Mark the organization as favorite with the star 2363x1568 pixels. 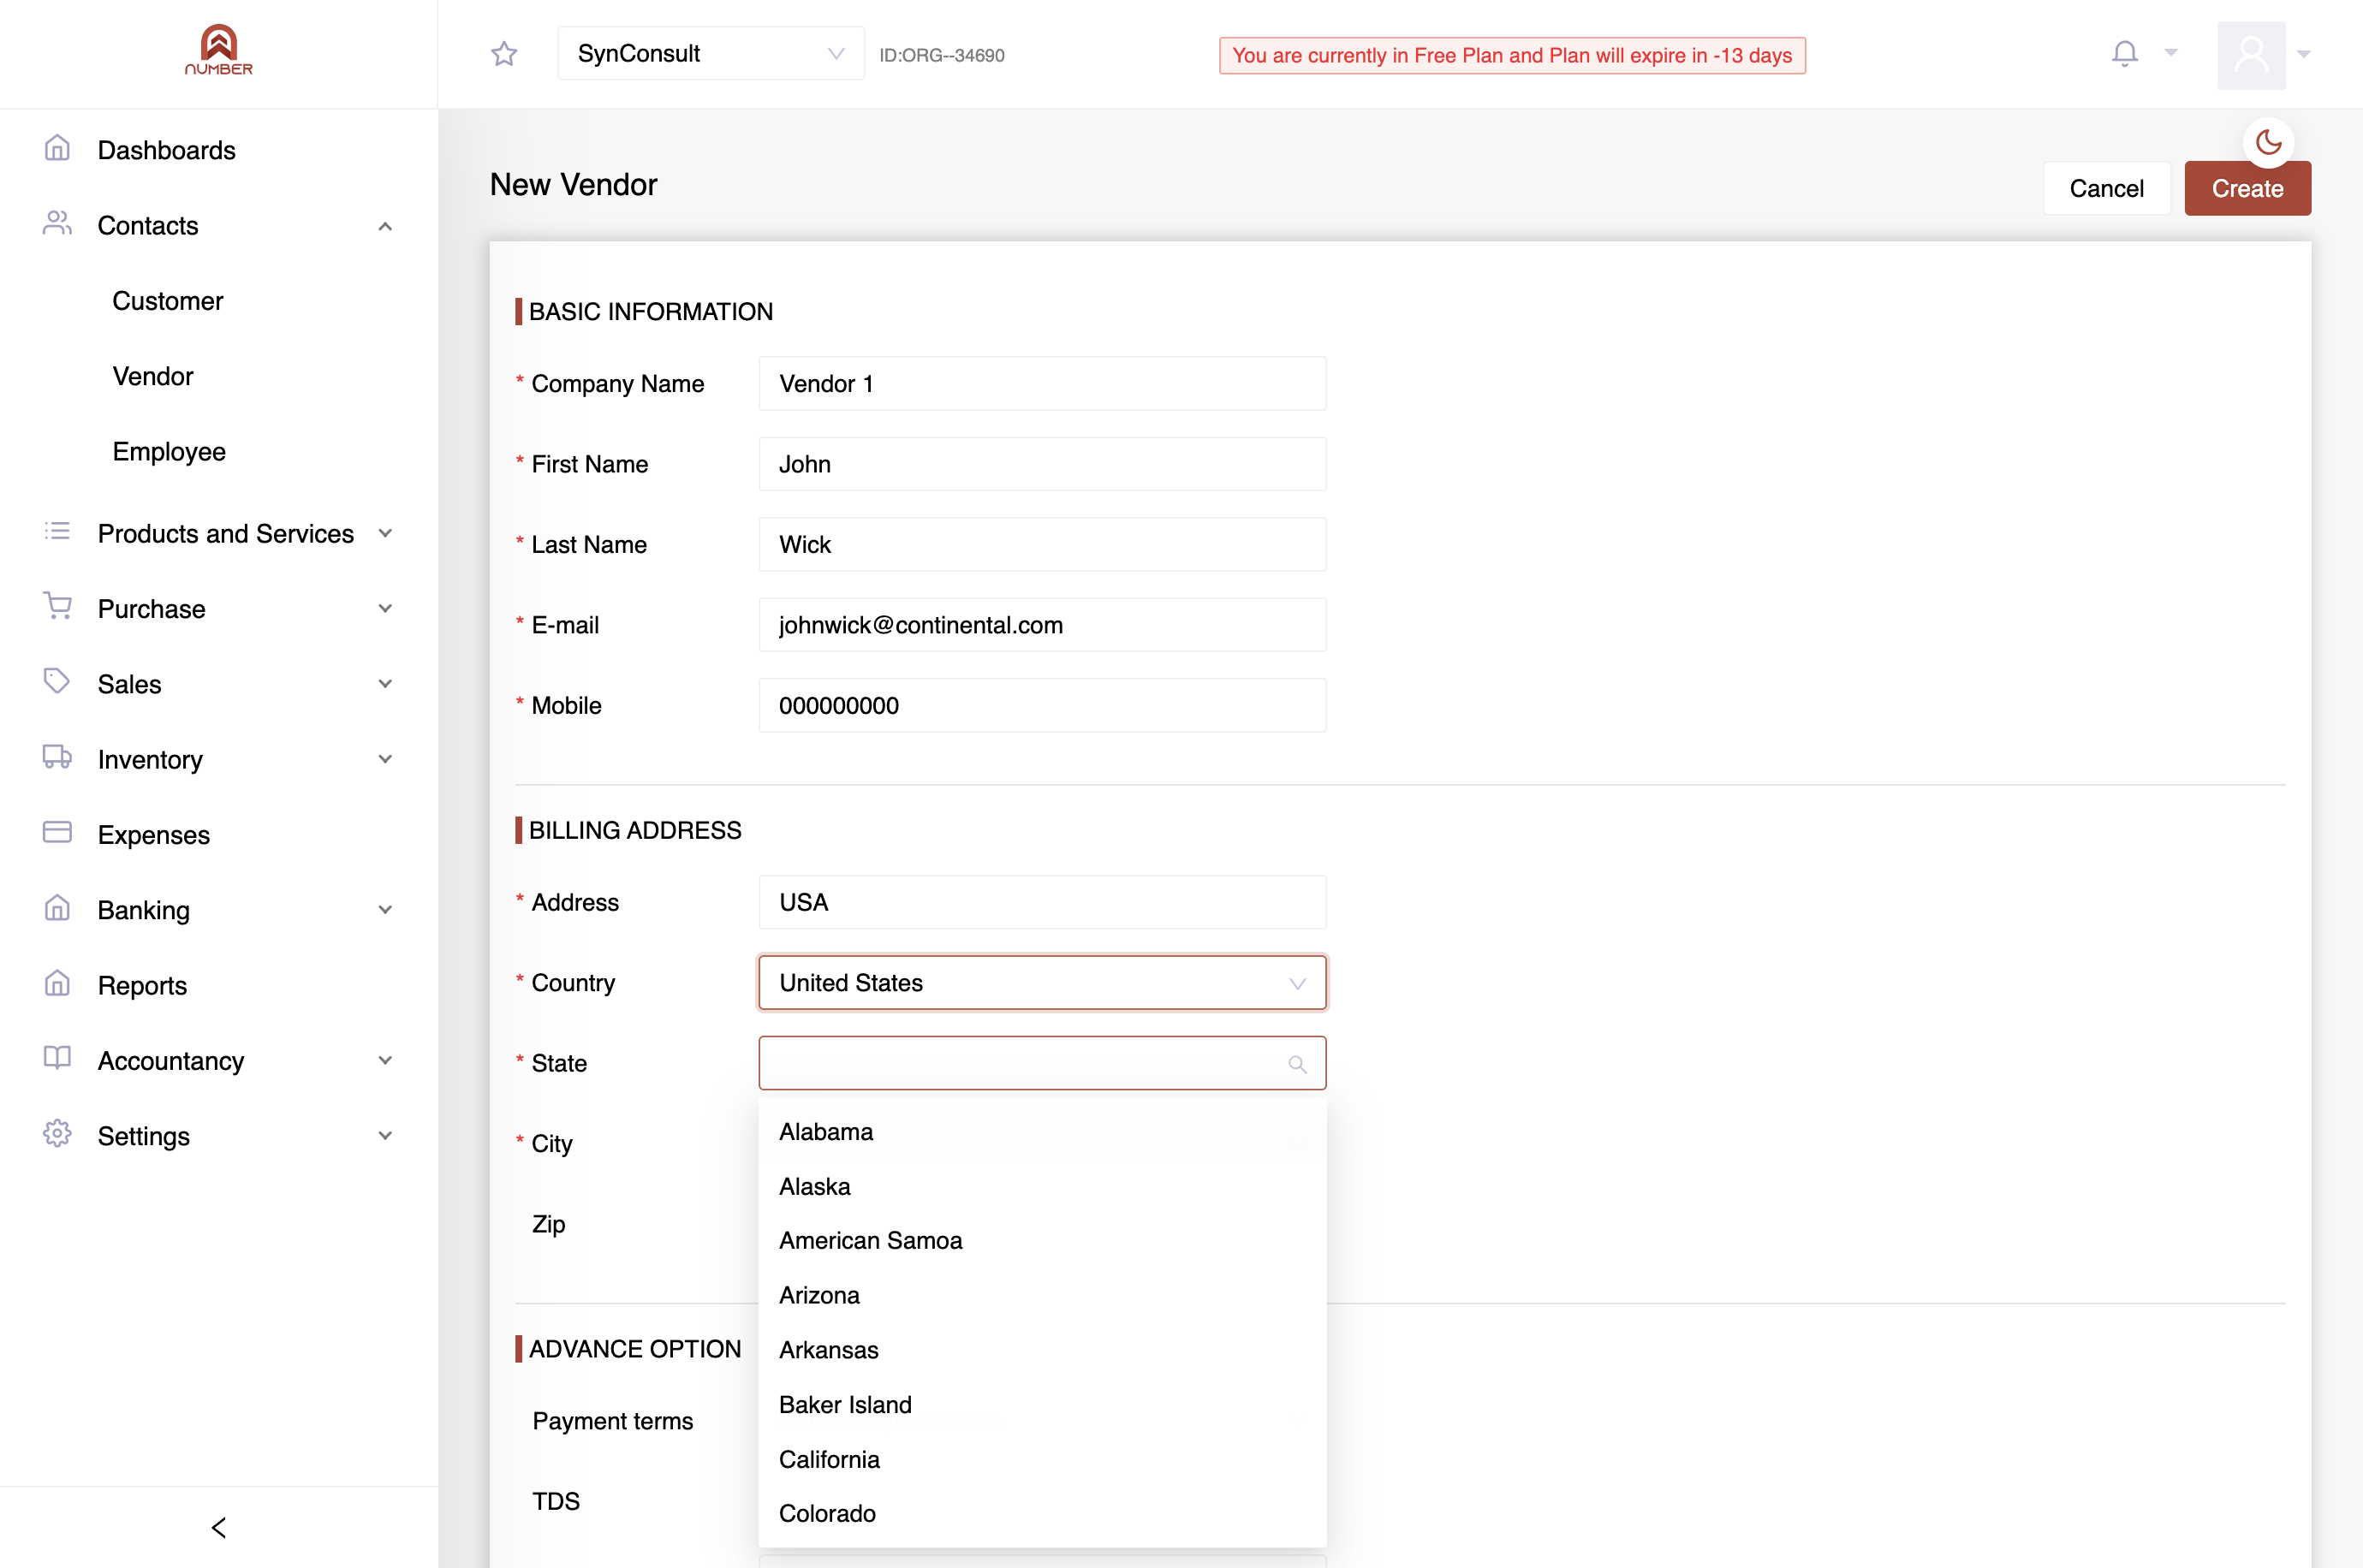coord(504,54)
